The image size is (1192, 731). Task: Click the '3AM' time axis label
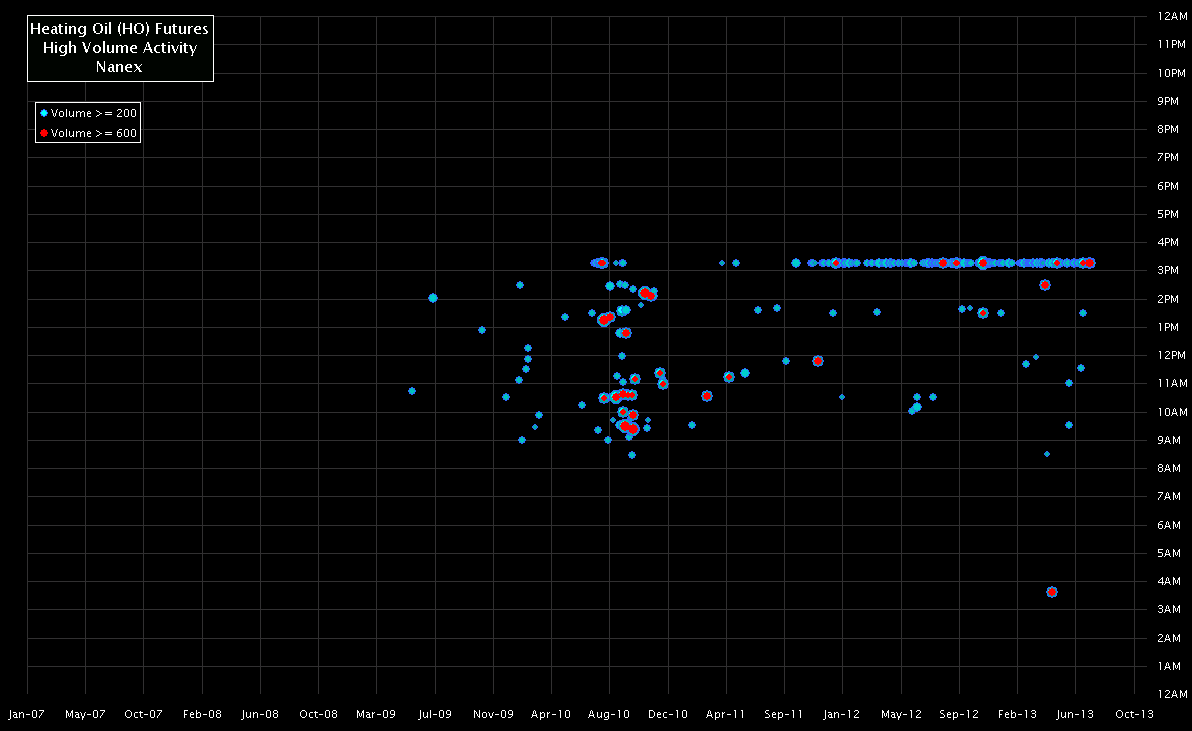point(1168,609)
